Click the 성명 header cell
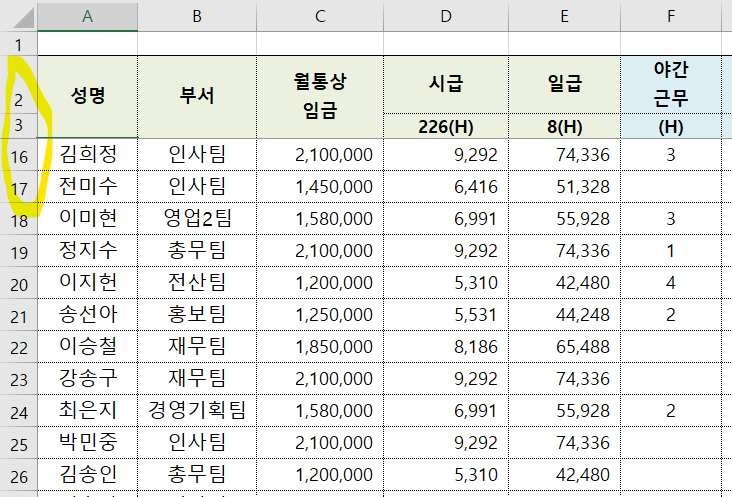 coord(87,97)
